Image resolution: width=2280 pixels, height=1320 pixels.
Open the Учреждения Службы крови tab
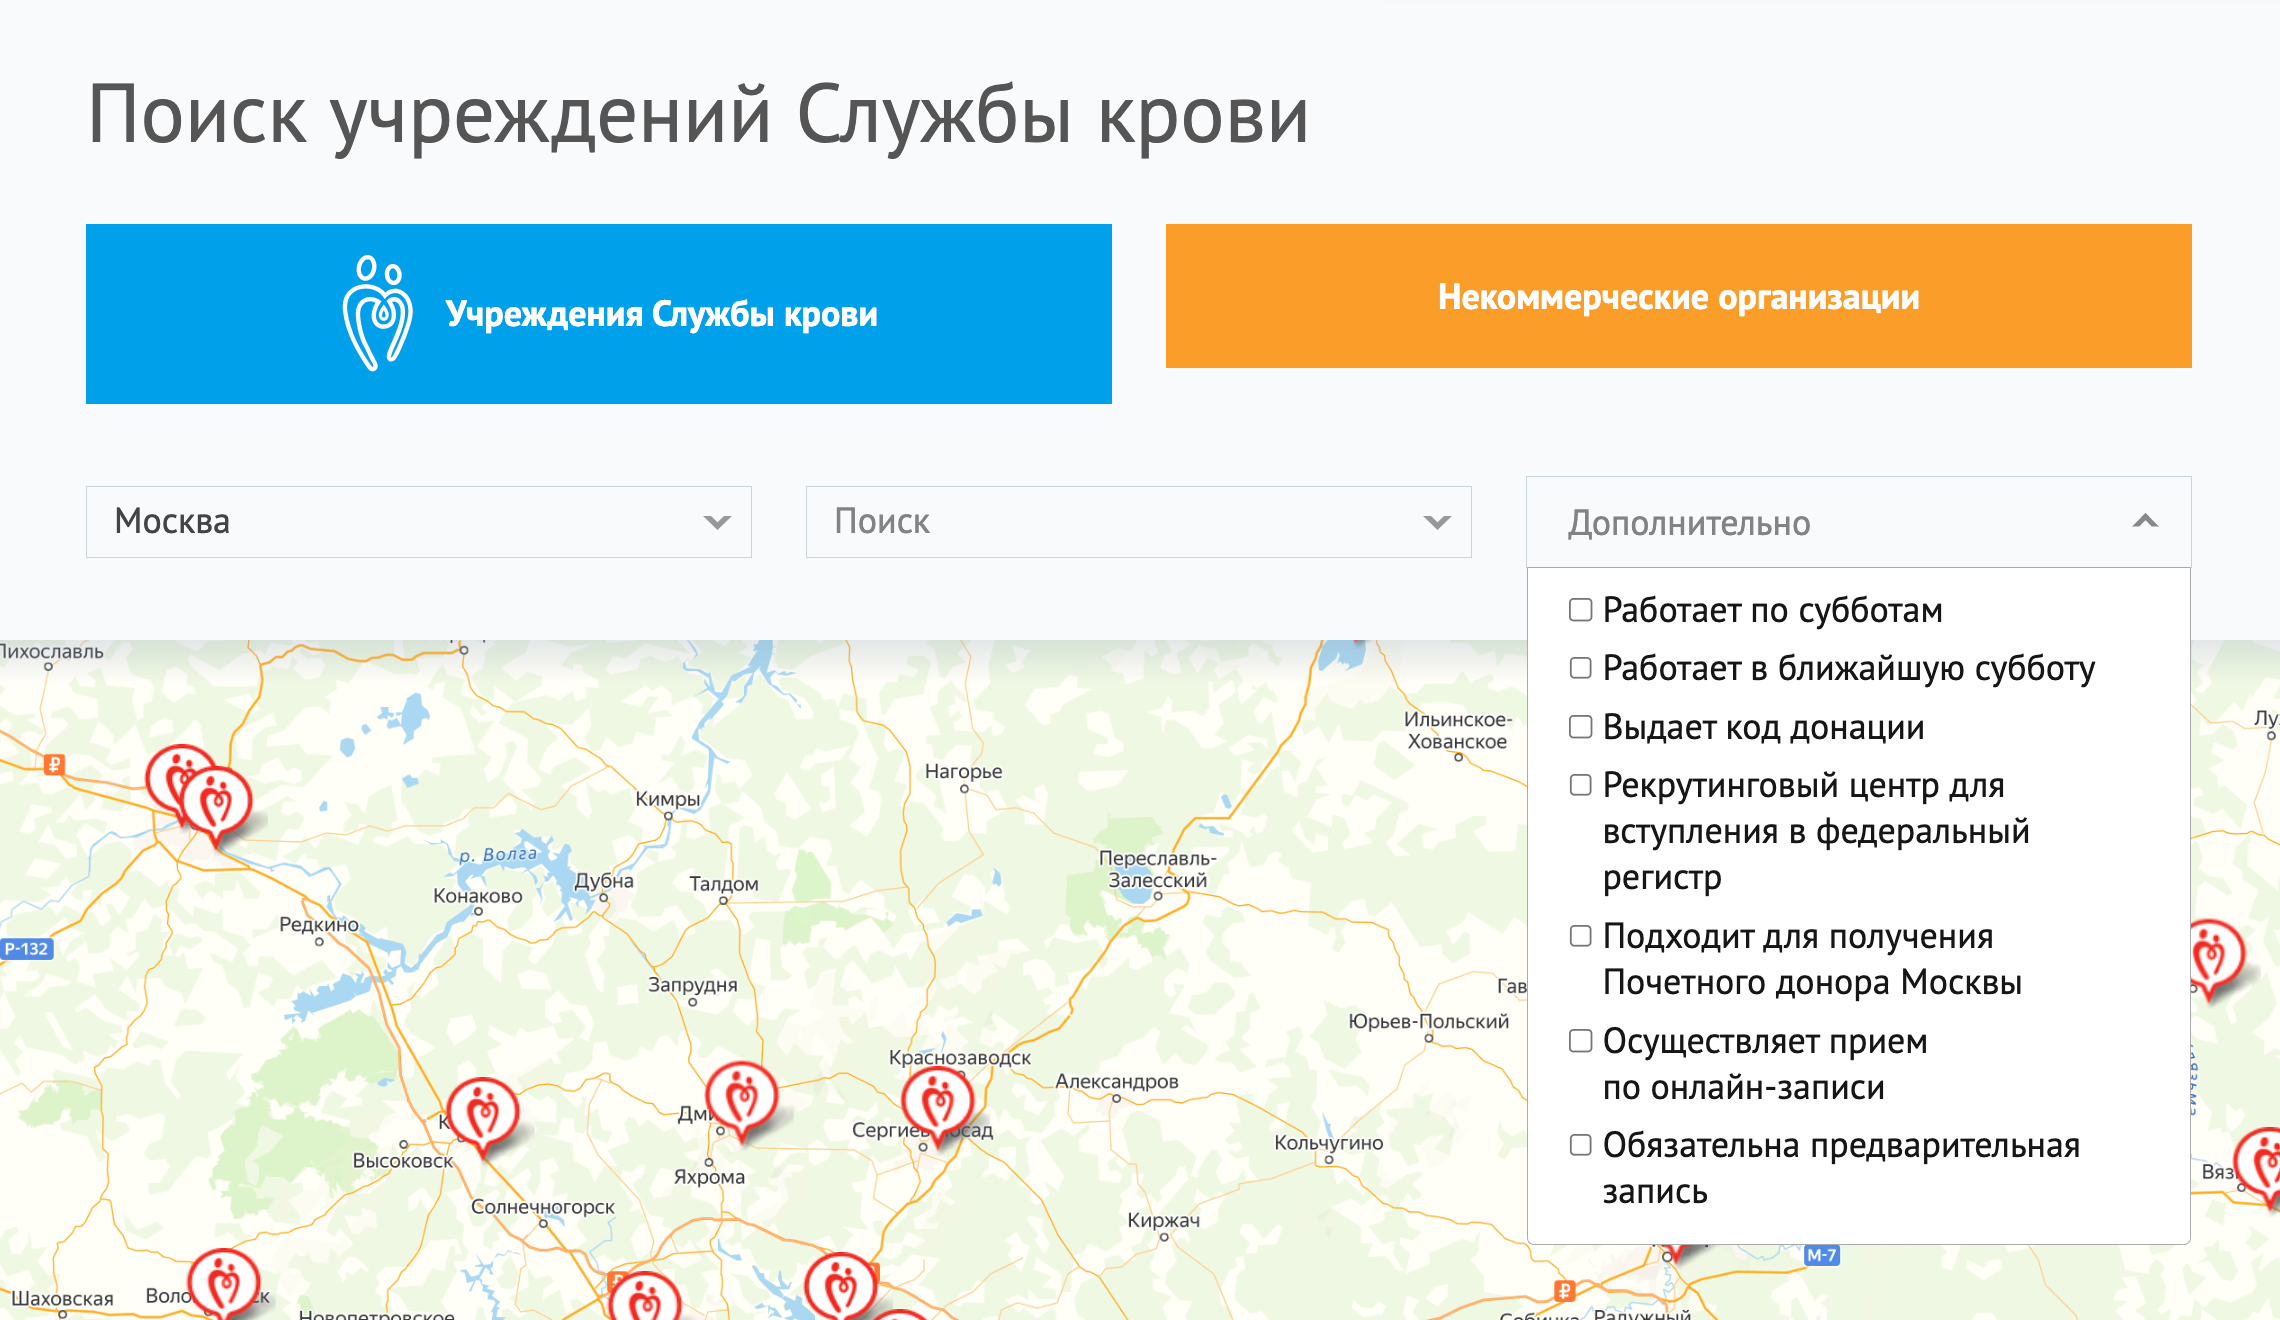599,314
